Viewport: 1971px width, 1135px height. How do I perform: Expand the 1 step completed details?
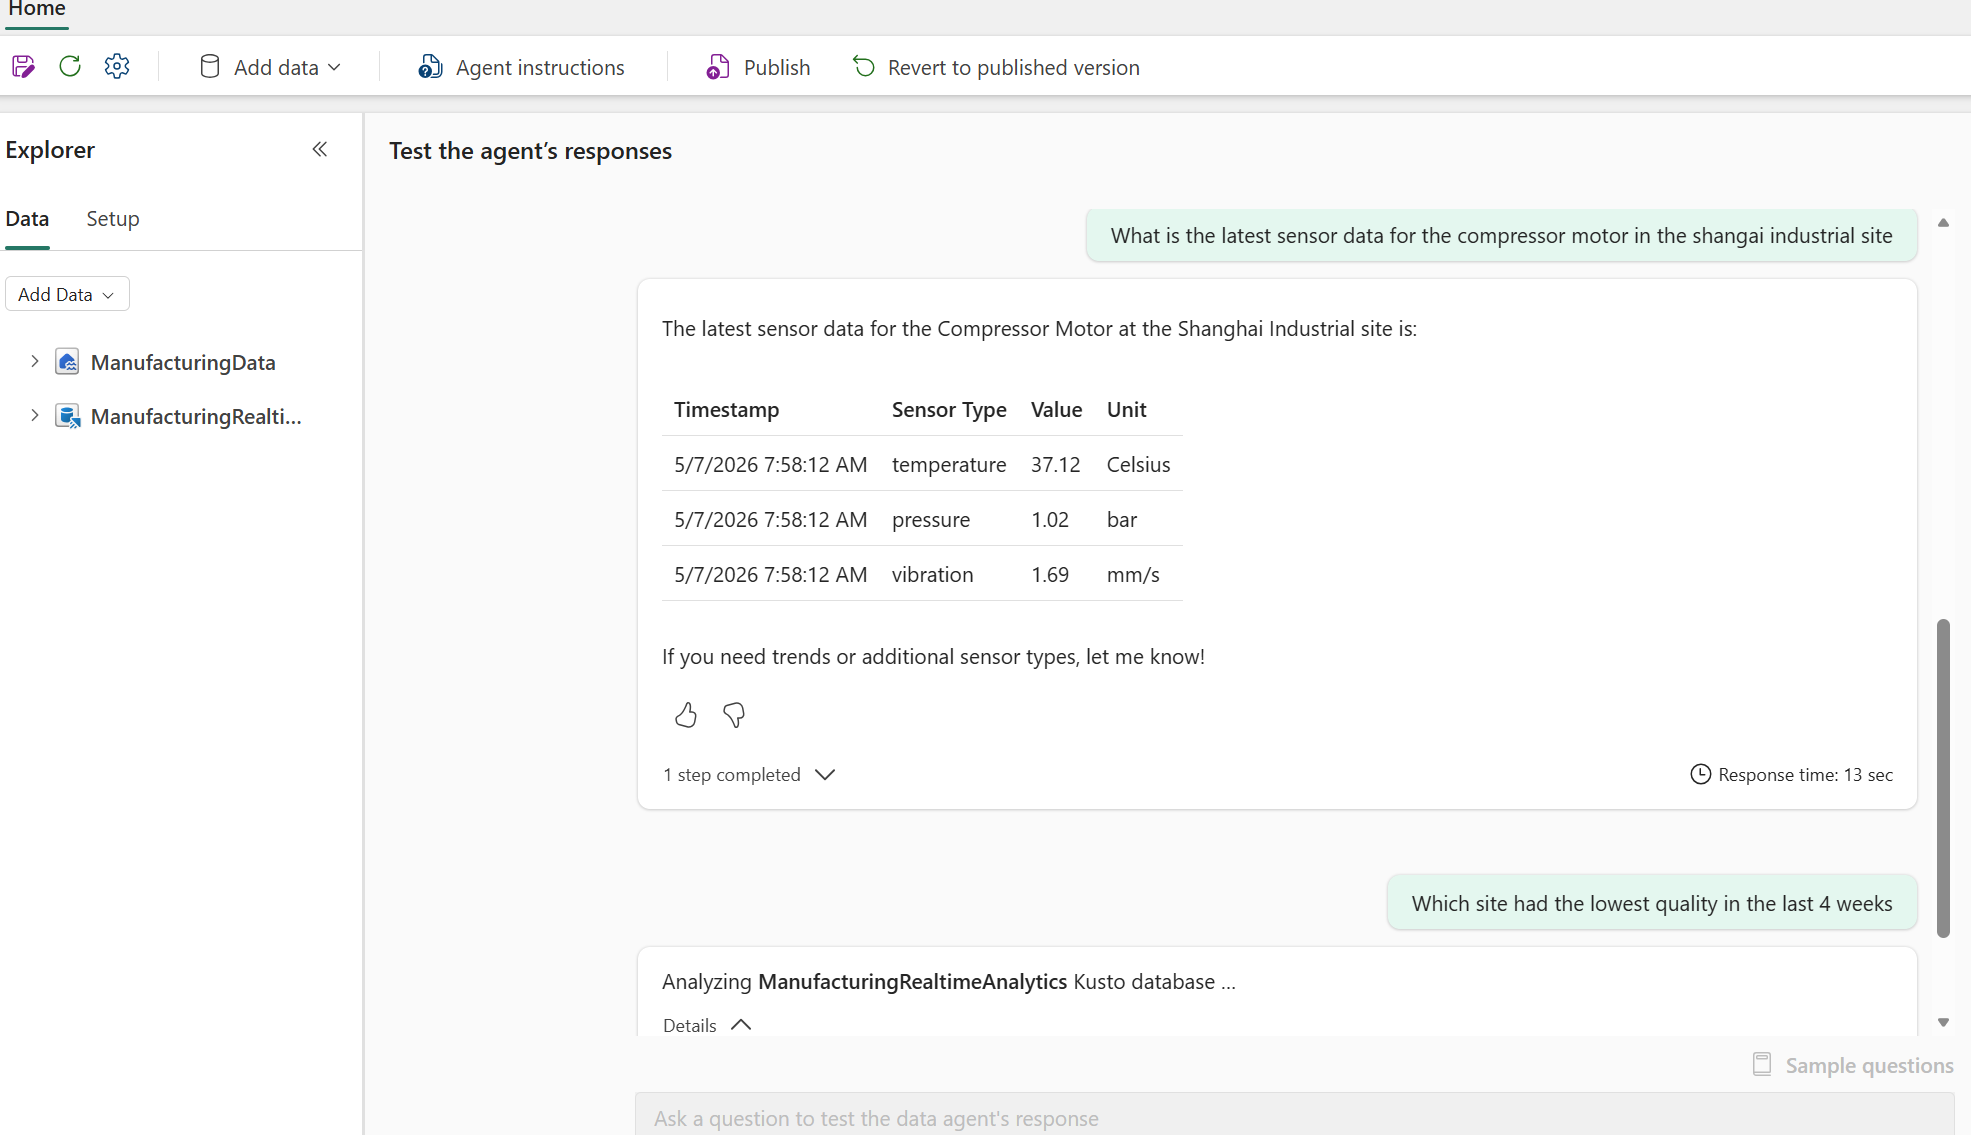coord(749,775)
